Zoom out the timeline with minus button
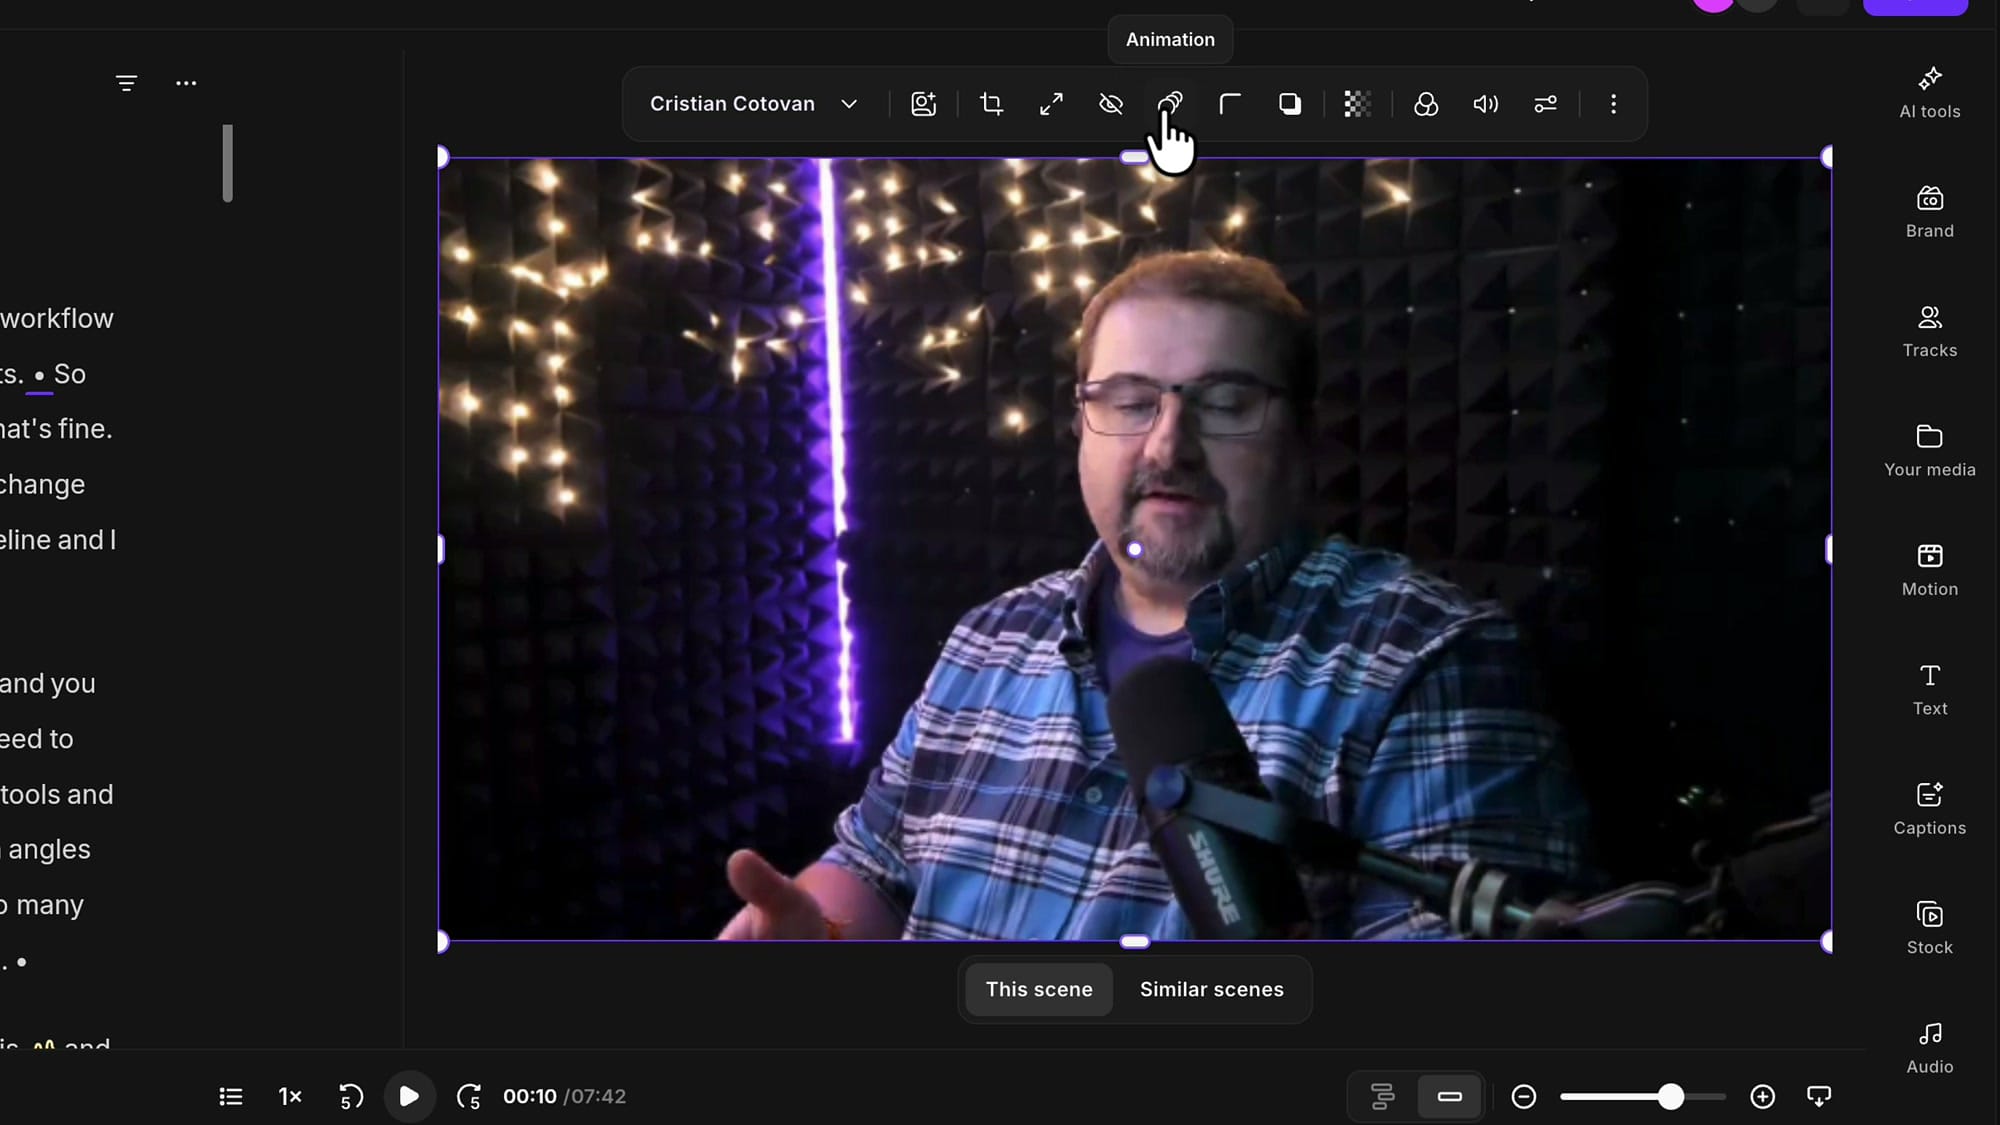This screenshot has height=1125, width=2000. click(x=1523, y=1096)
